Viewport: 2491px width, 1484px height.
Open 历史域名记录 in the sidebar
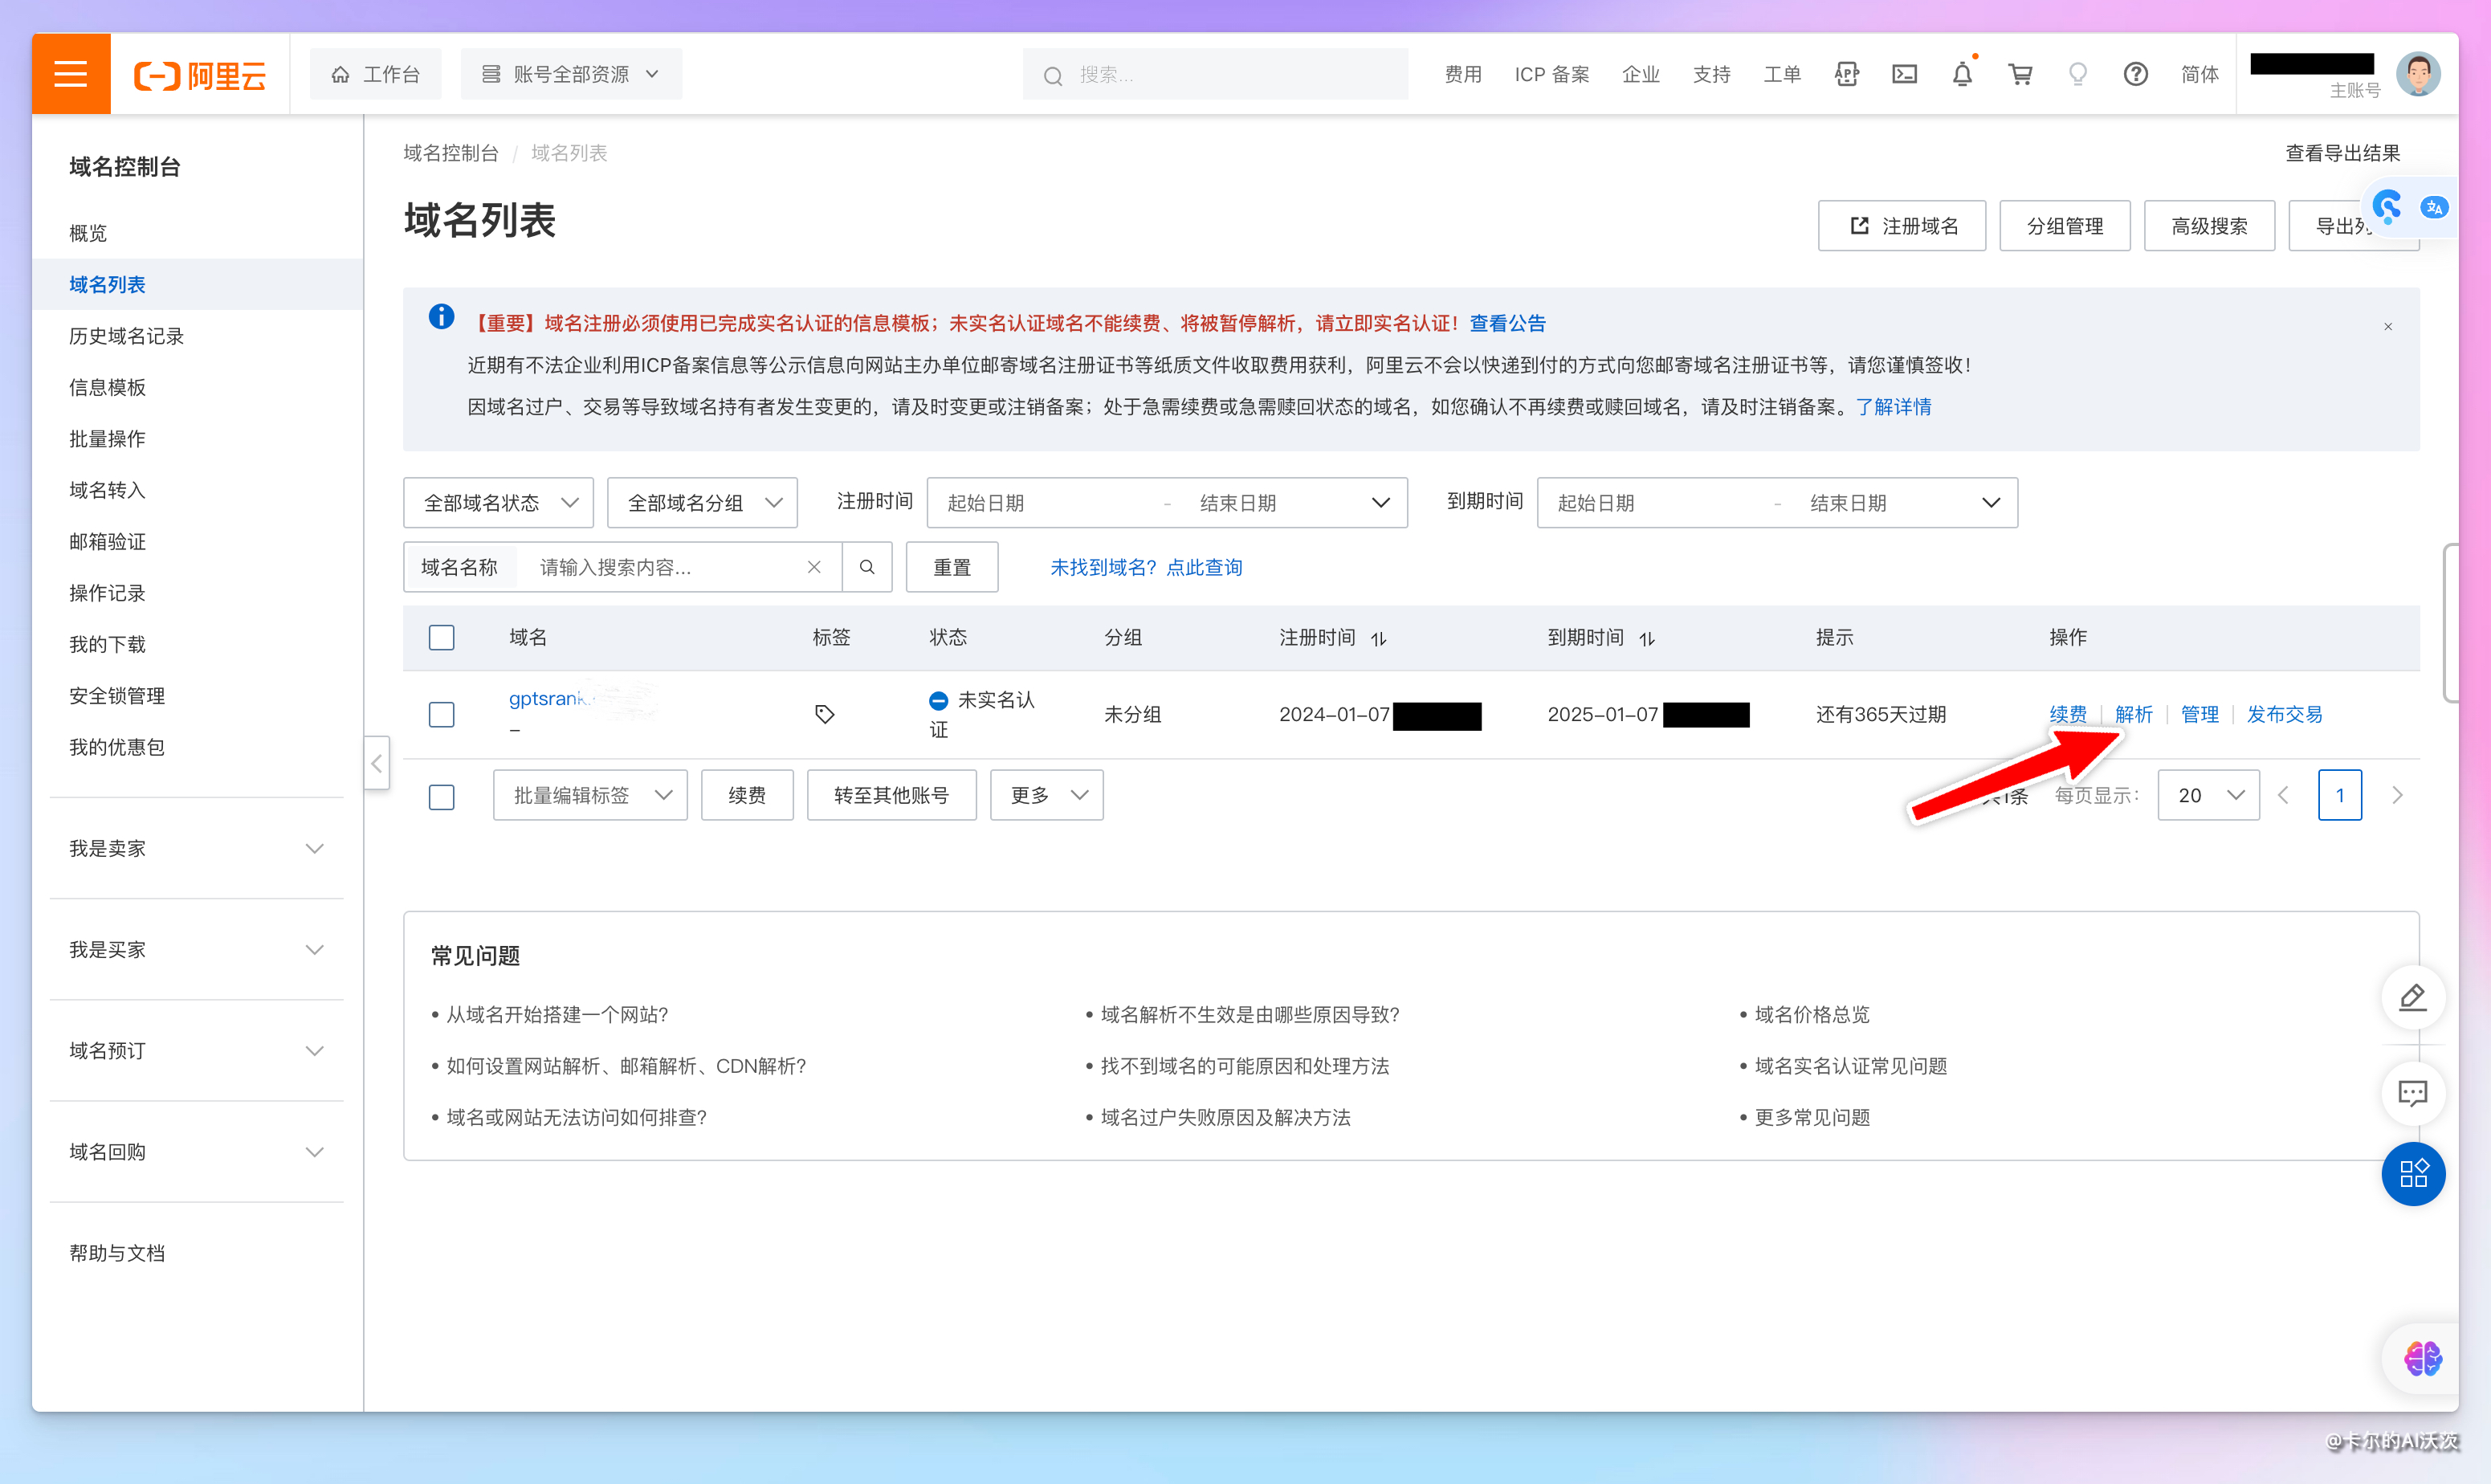coord(126,336)
